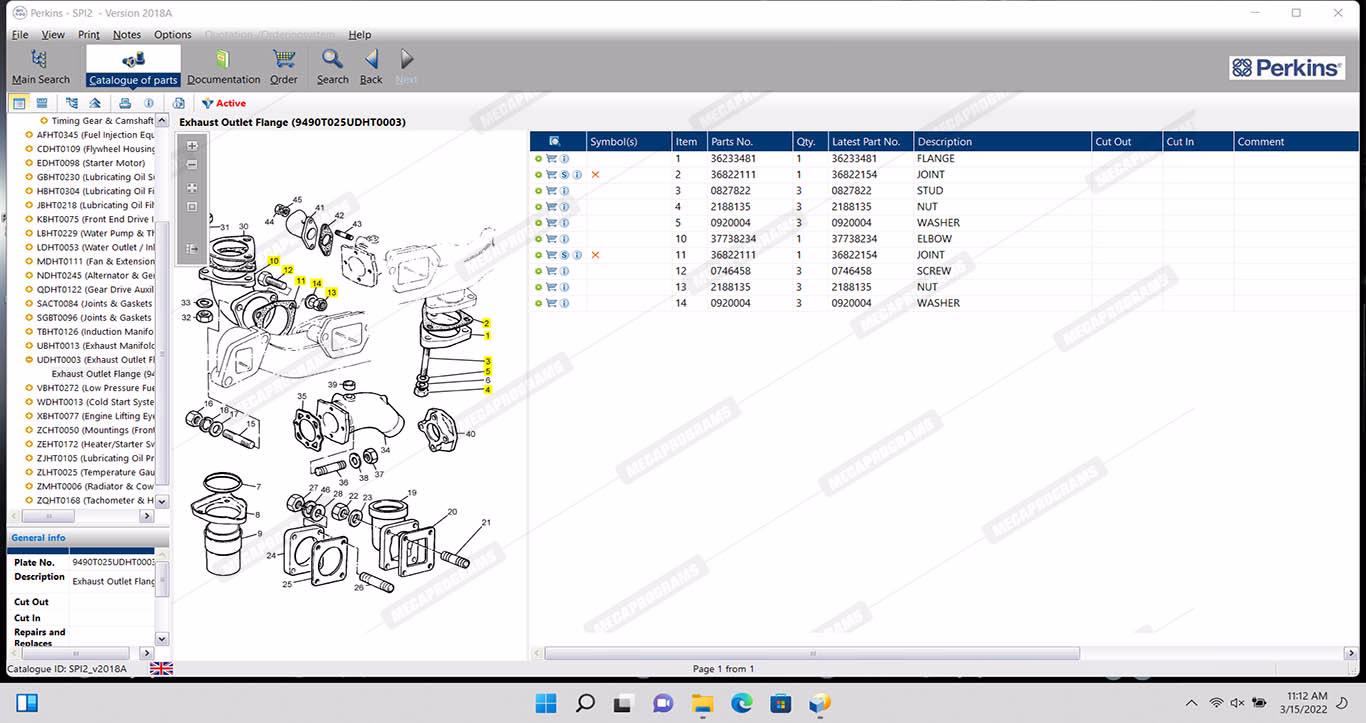This screenshot has width=1366, height=723.
Task: Expand the ZMHT0006 Radiator node
Action: pyautogui.click(x=29, y=486)
